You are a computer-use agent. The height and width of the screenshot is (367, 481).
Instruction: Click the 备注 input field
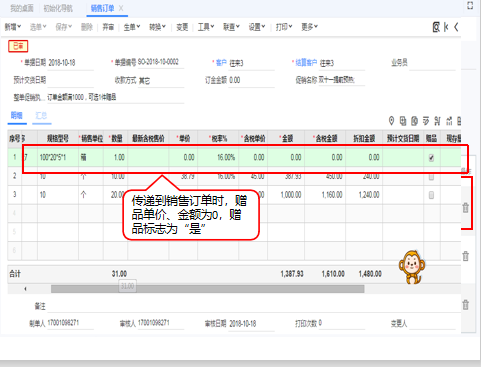253,306
